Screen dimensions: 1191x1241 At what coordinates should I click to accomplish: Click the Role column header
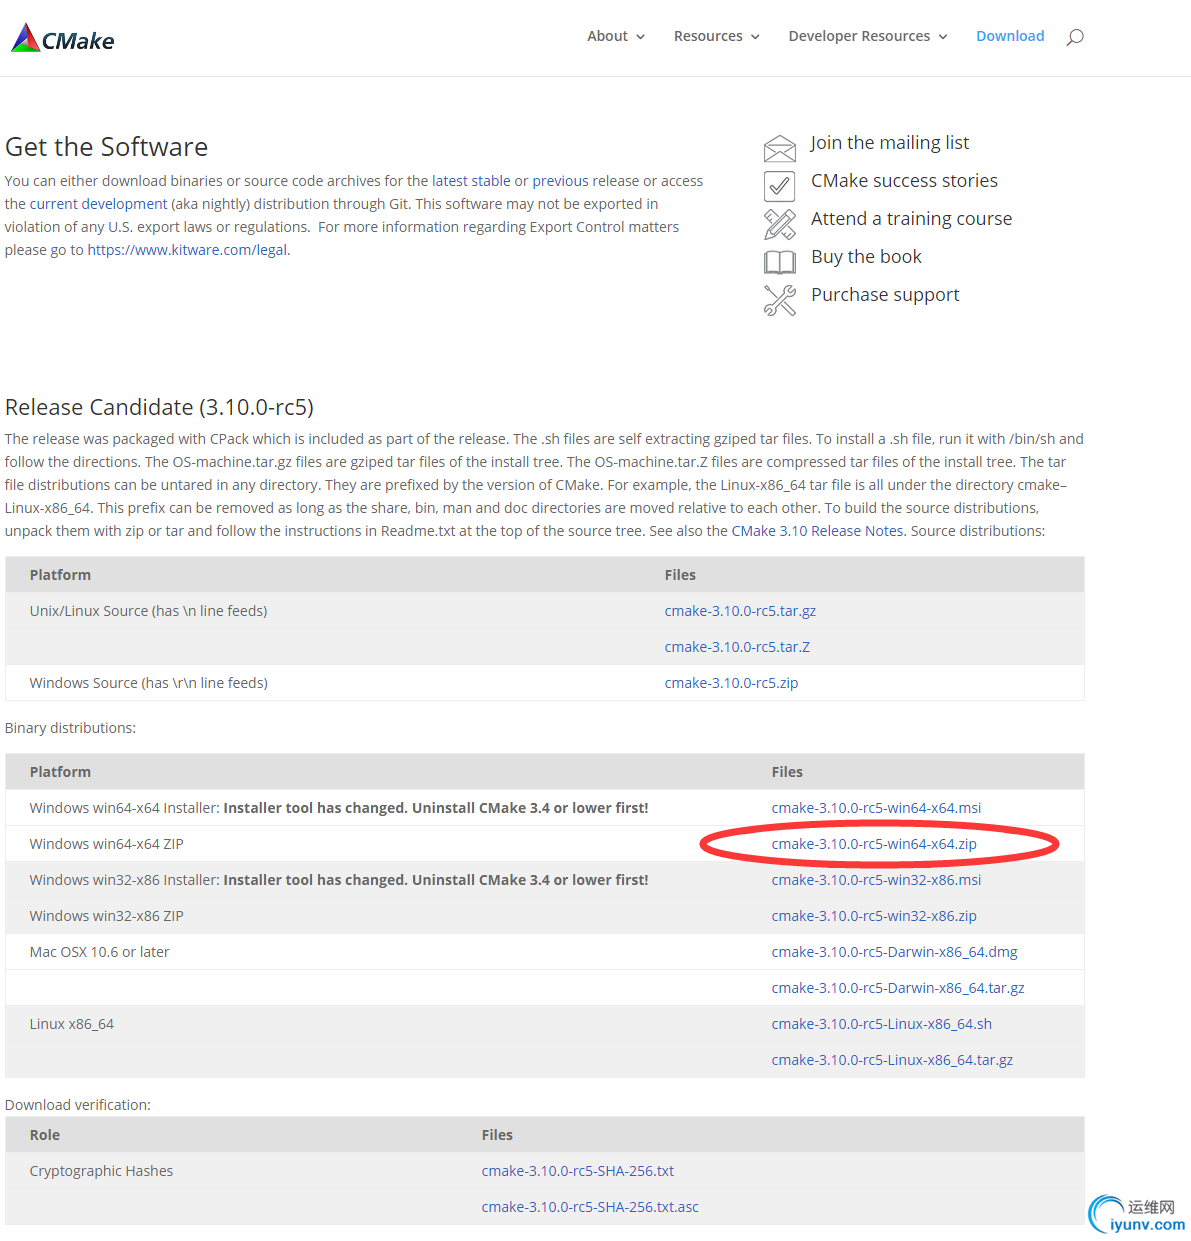coord(45,1135)
